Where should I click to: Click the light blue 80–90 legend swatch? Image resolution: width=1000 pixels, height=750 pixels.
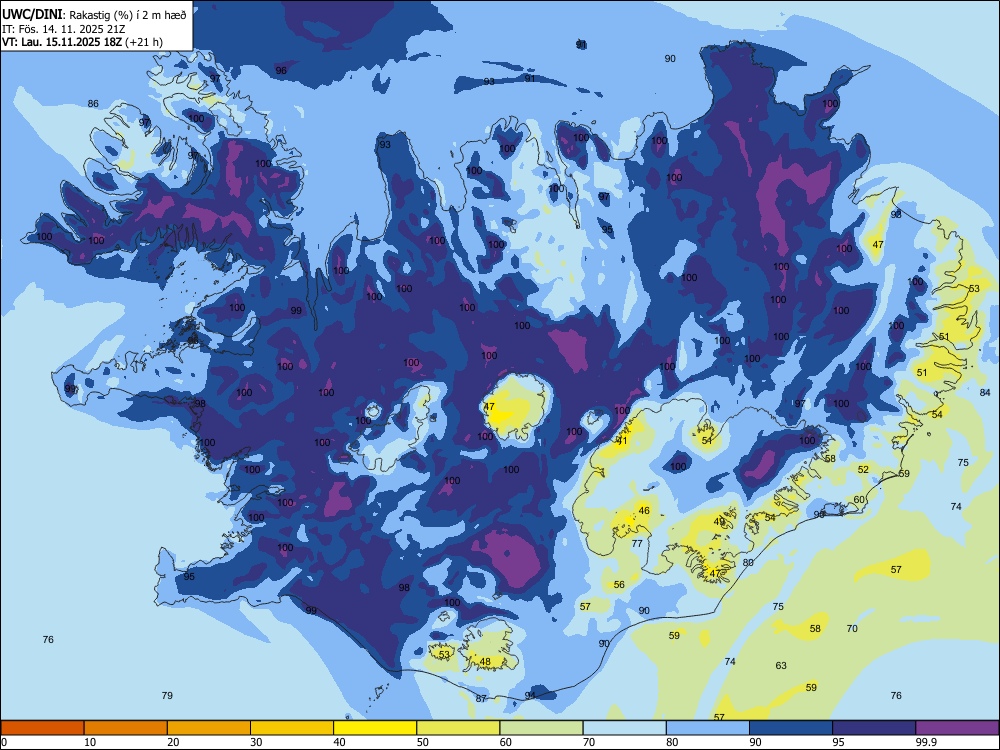pos(708,728)
